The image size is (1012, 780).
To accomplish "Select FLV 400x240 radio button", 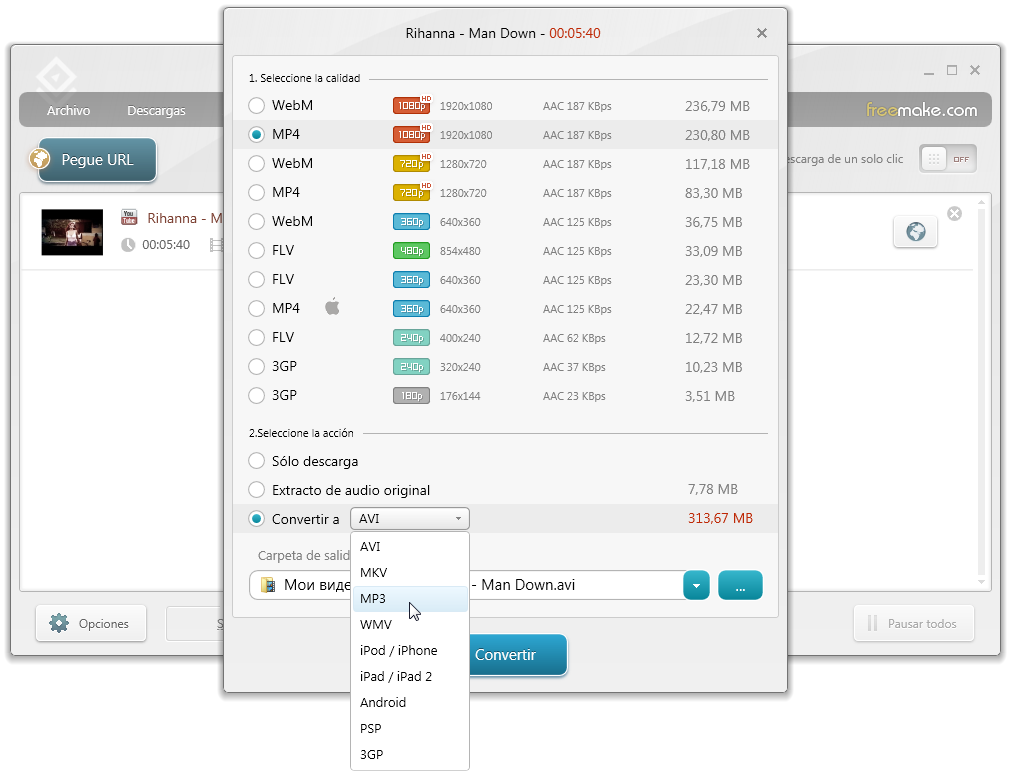I will 256,337.
